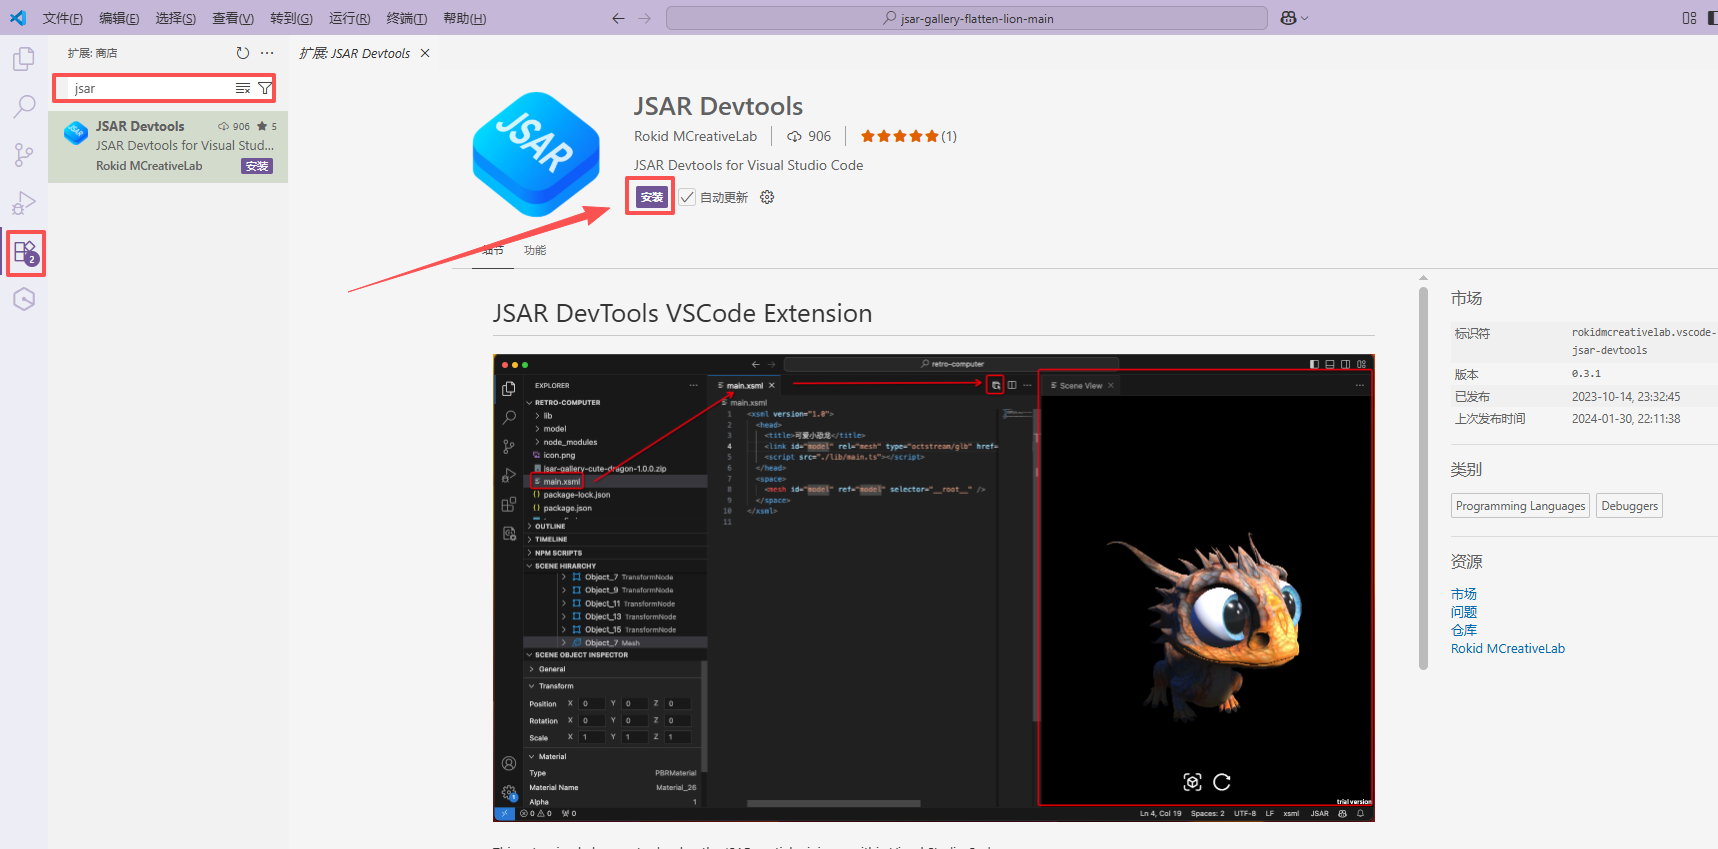Open Rokid MCreativeLab publisher link in header
Viewport: 1718px width, 849px height.
coord(695,136)
